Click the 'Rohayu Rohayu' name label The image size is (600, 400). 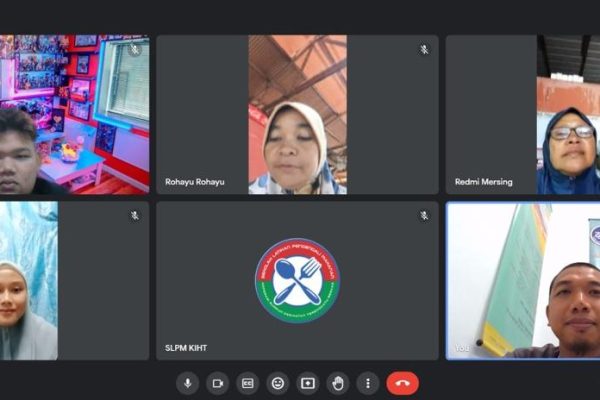click(193, 182)
